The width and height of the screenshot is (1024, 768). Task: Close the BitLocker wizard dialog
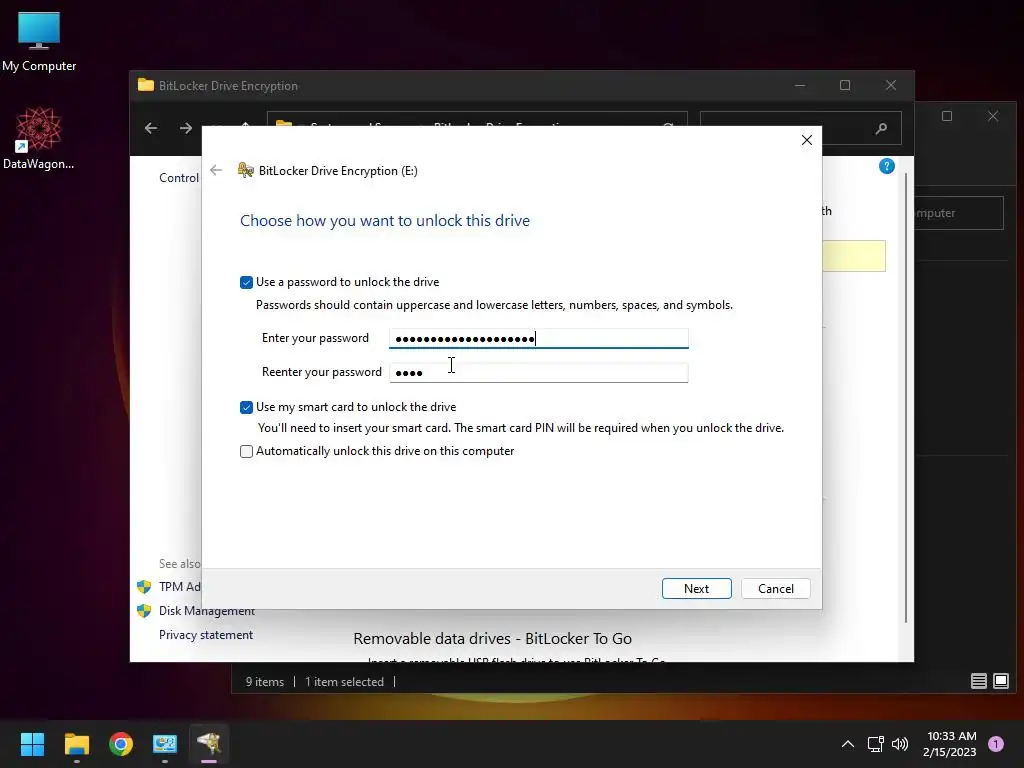807,140
